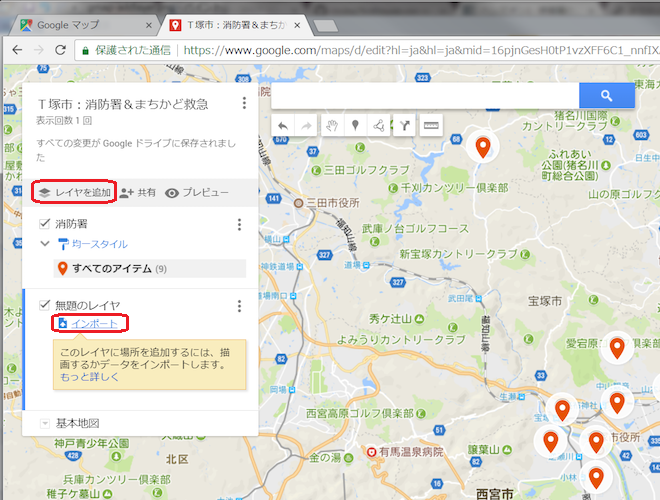Click the orange marker above 千刈カンツリー倶楽部

[483, 147]
